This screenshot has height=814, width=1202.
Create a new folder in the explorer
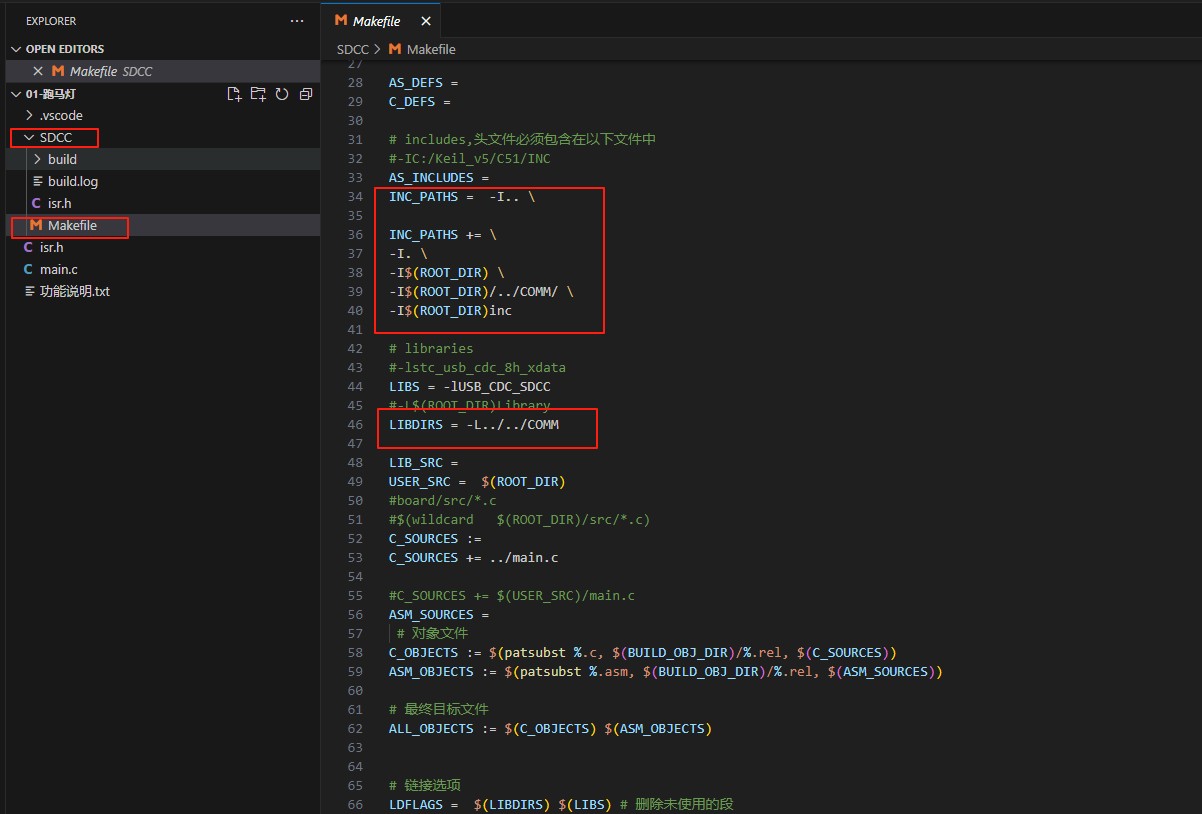coord(258,94)
